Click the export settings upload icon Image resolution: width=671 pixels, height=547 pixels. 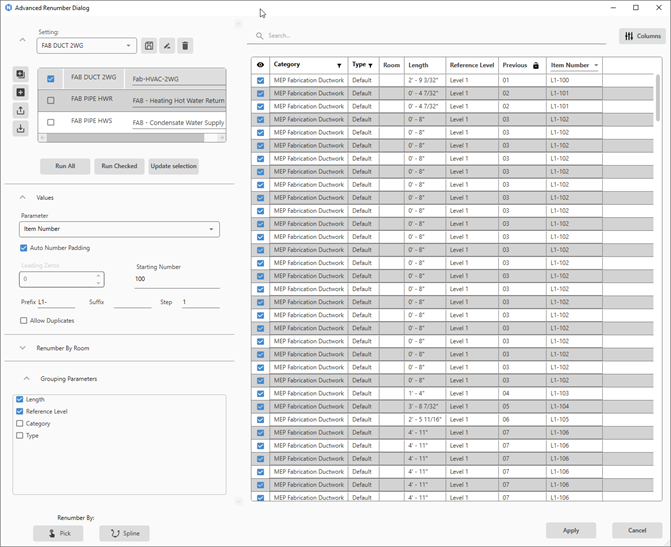coord(21,110)
